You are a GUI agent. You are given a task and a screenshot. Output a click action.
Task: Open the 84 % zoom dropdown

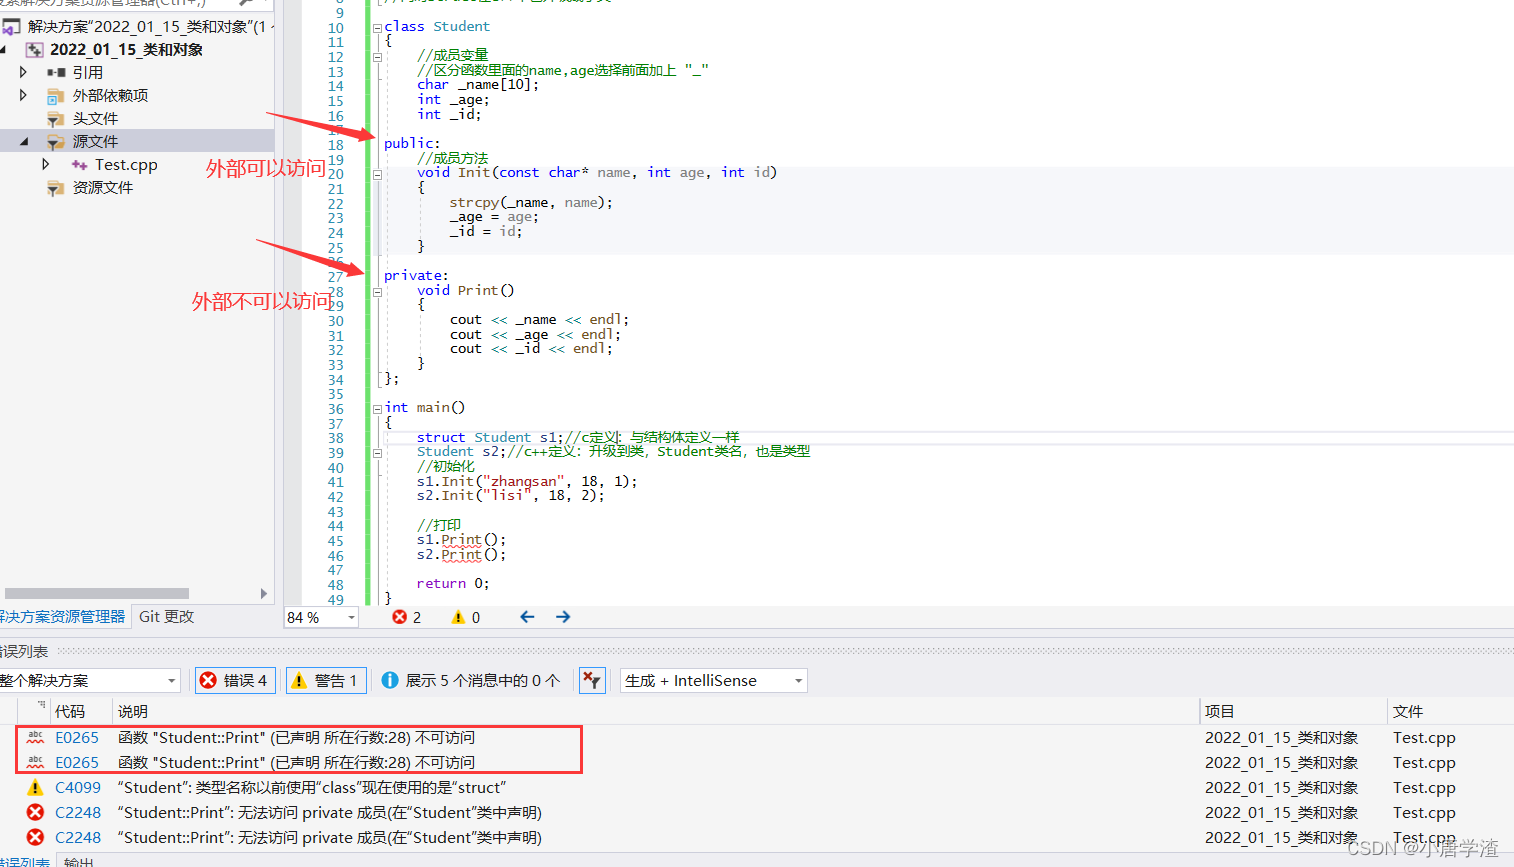pos(351,618)
